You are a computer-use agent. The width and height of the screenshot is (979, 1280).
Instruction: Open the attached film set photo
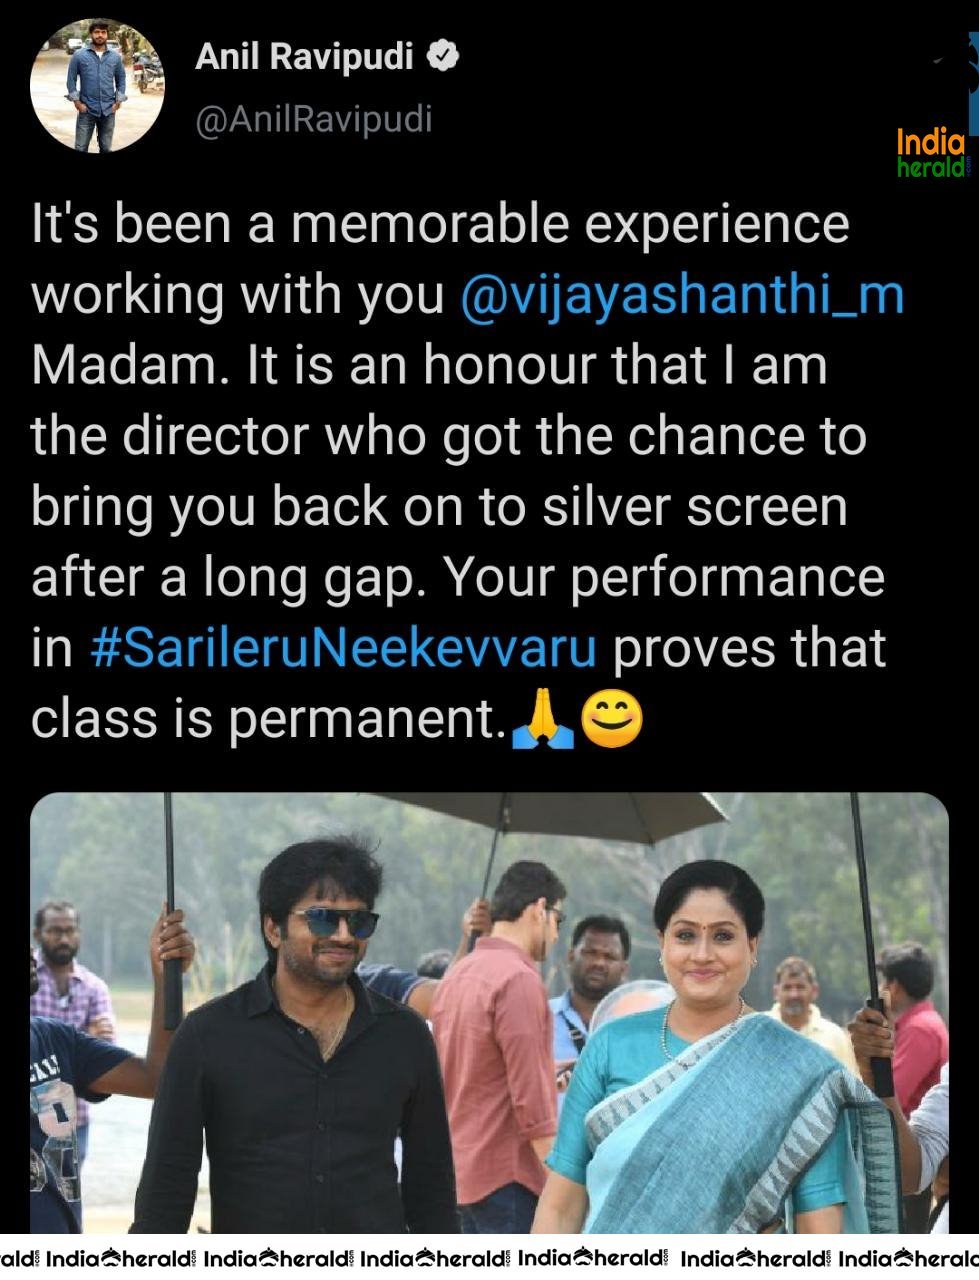click(489, 1013)
